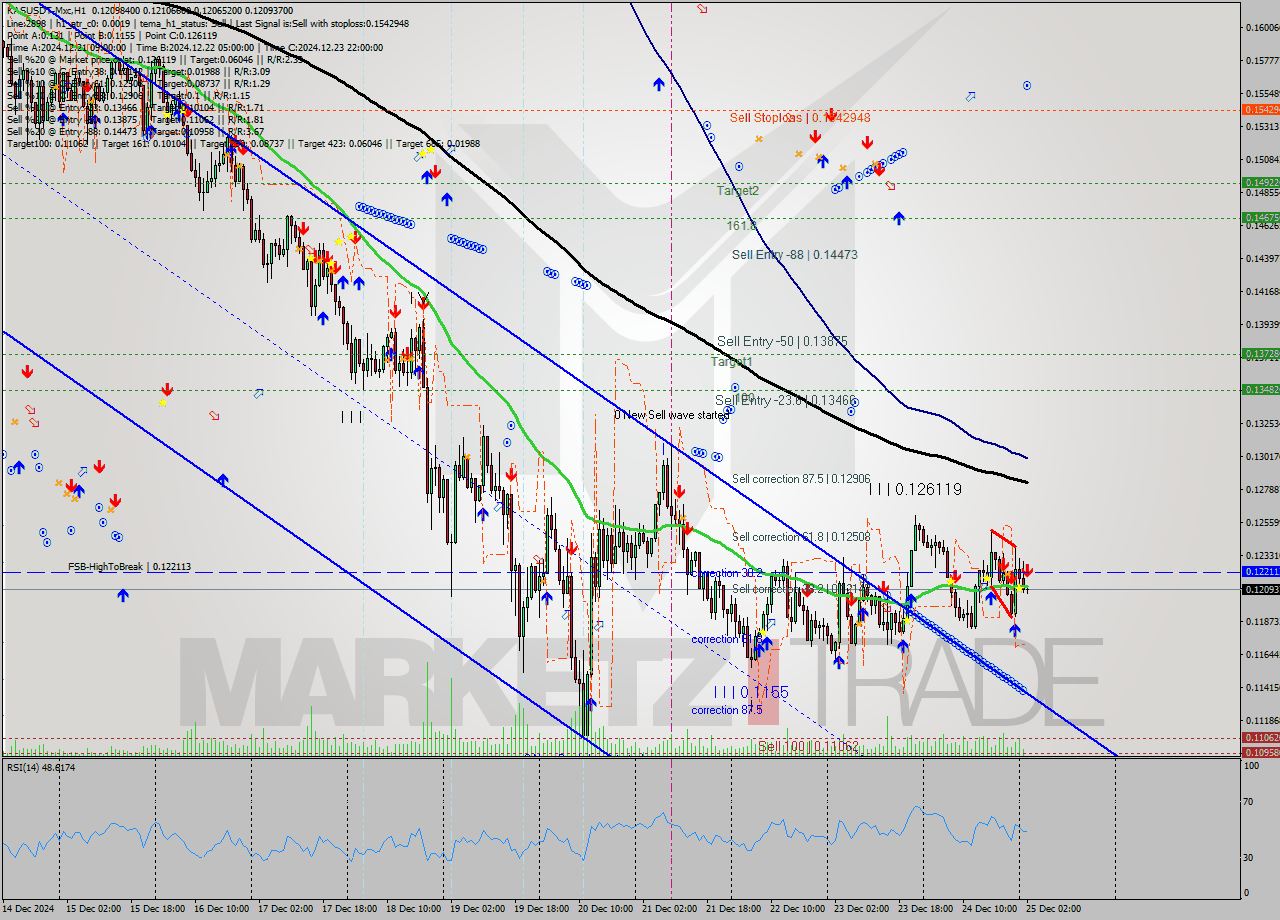Click the '16 Dec 10:00' time label

click(220, 909)
